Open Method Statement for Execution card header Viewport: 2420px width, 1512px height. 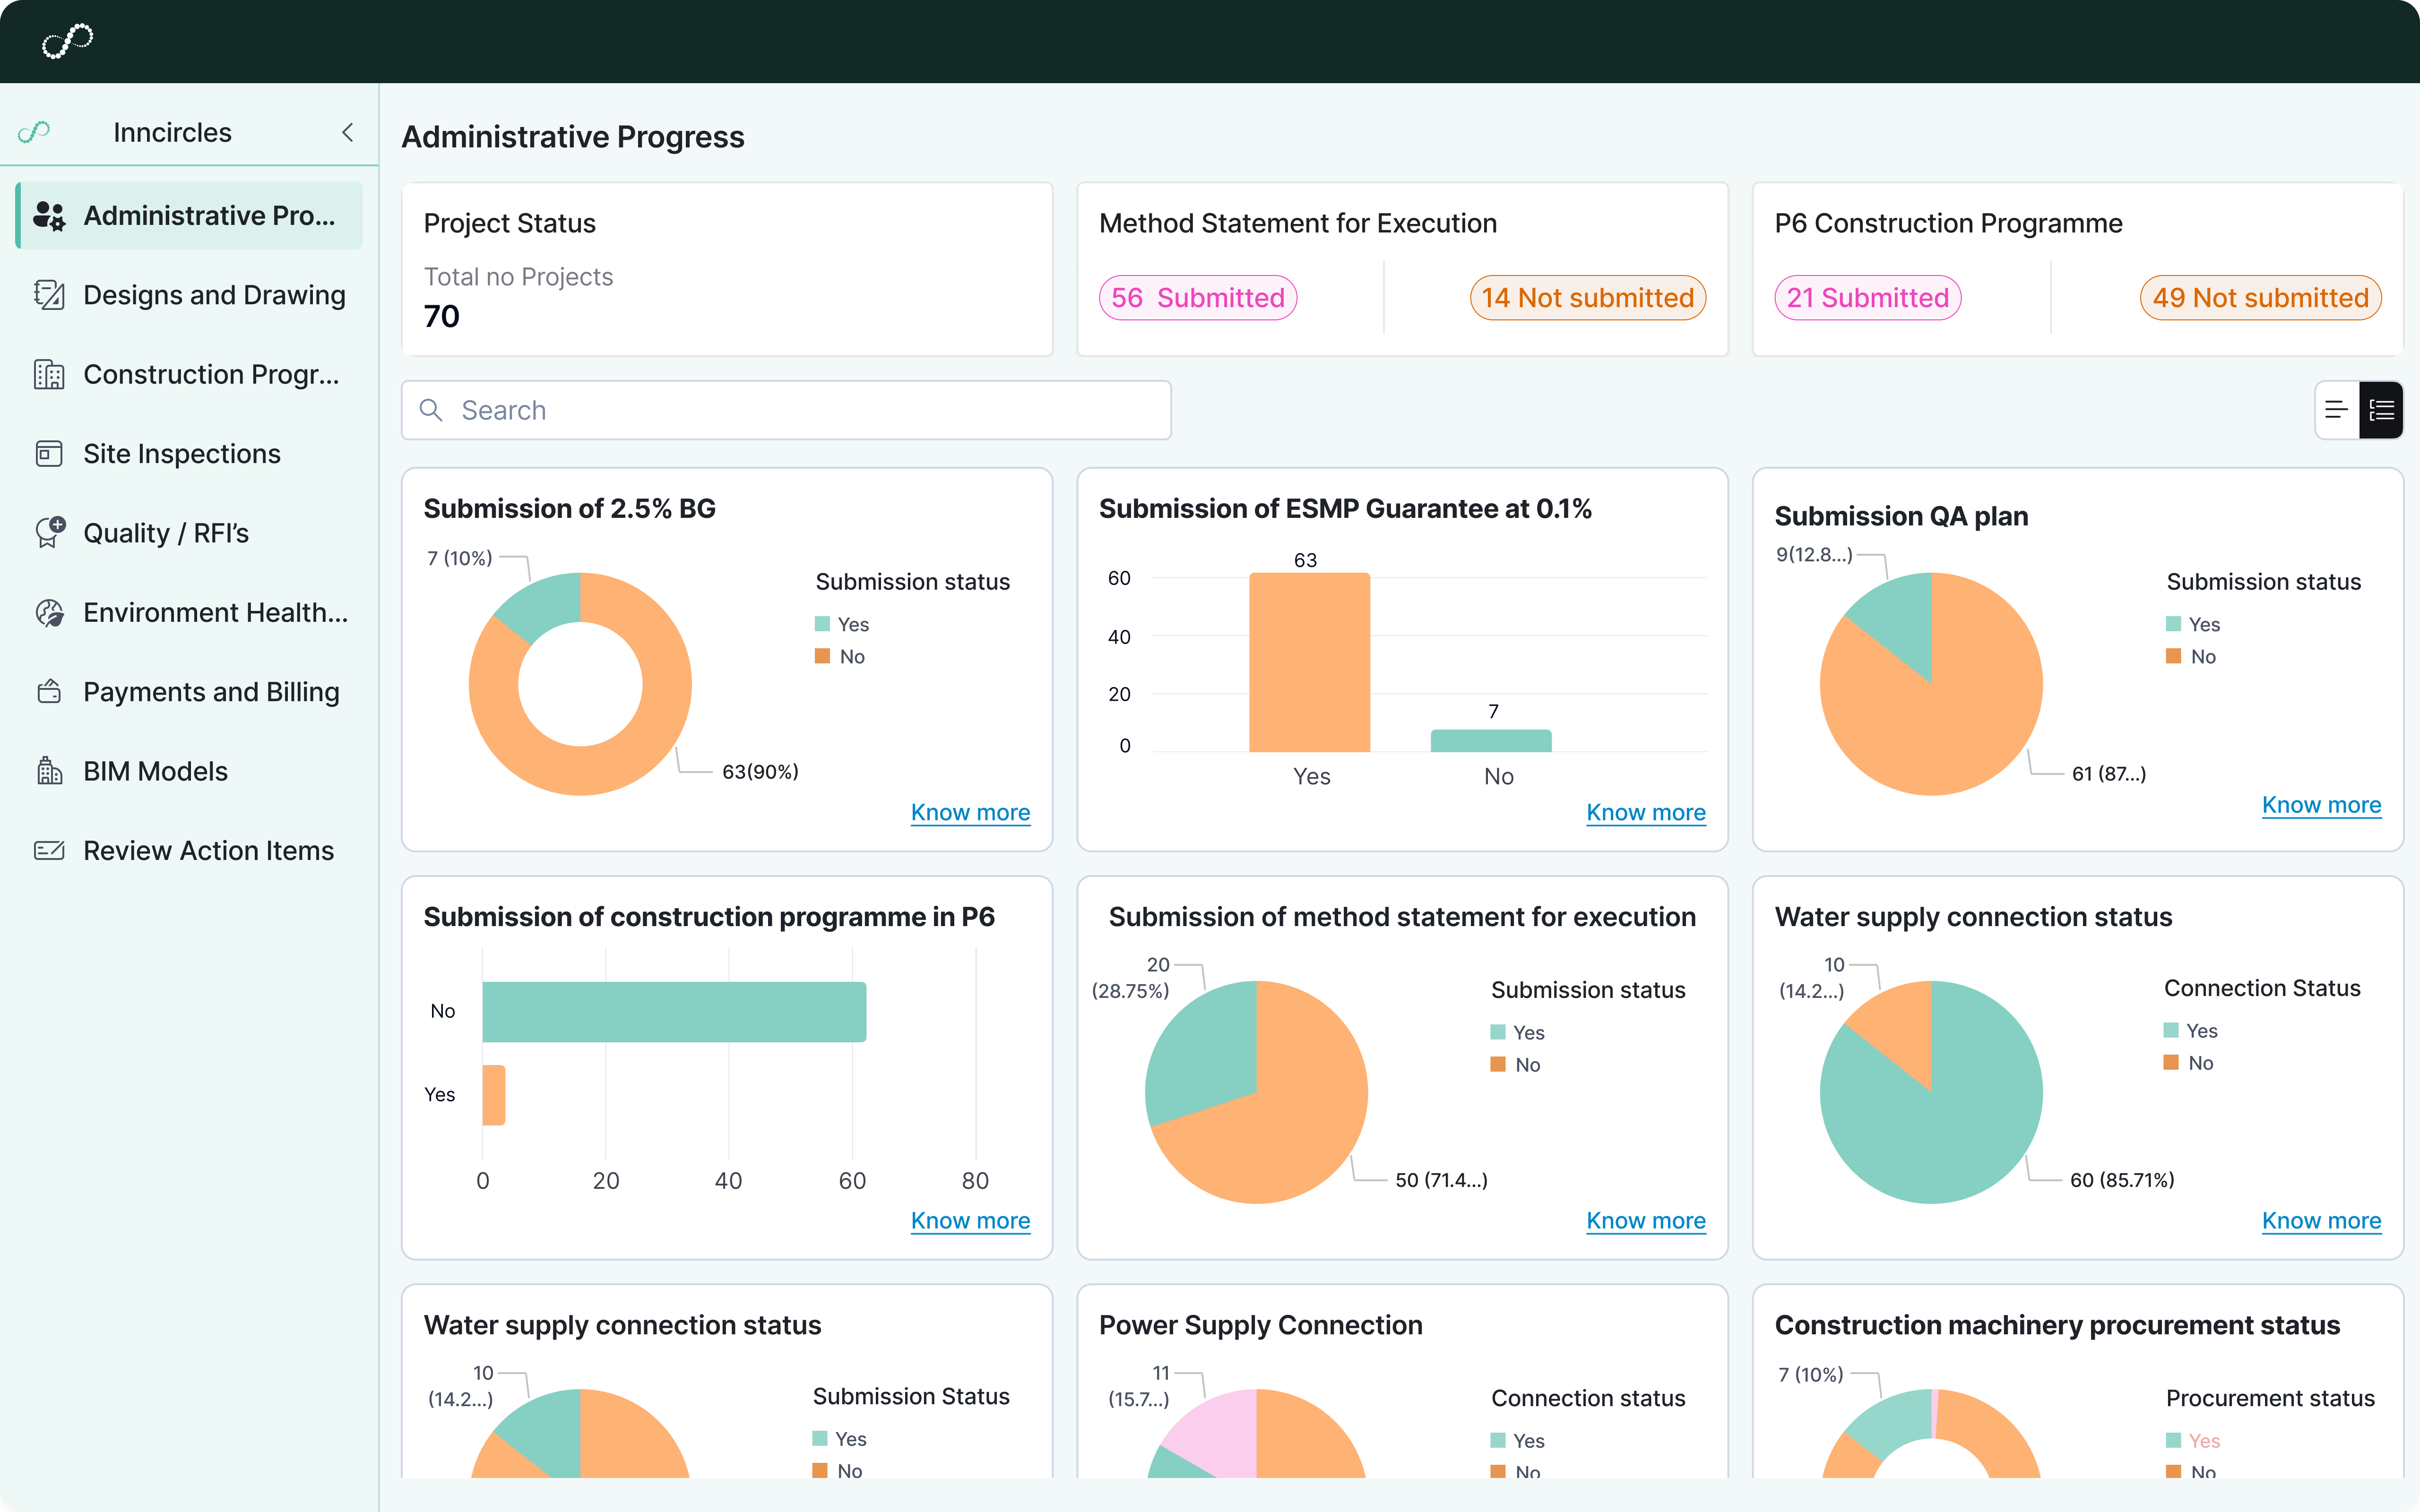pos(1297,222)
